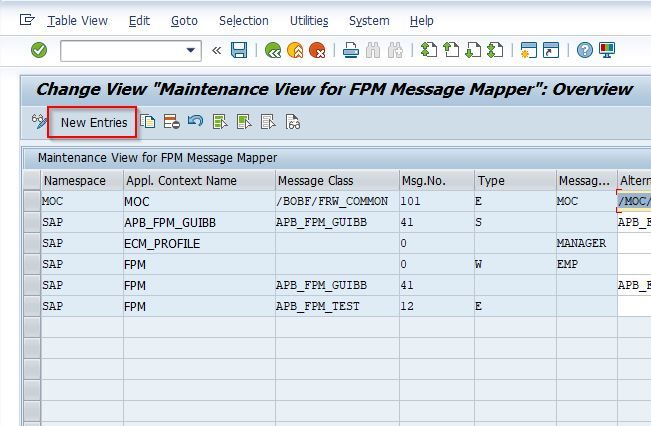Click the yellow Exit icon
The height and width of the screenshot is (426, 651).
(x=295, y=51)
